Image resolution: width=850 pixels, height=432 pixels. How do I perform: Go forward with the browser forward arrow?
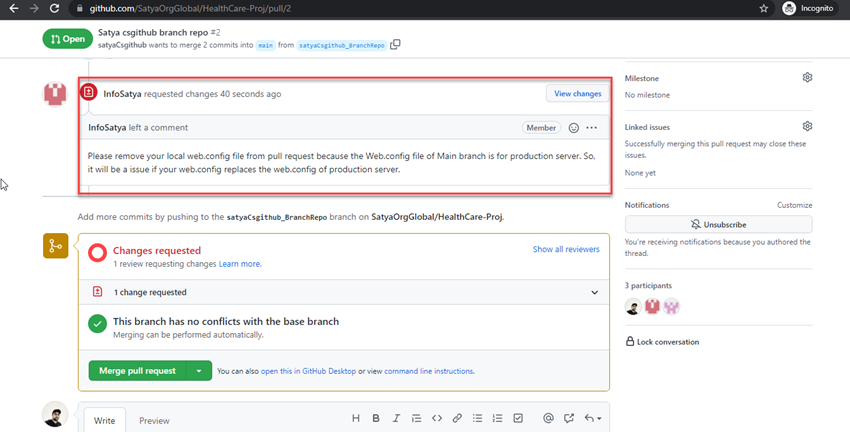click(x=34, y=9)
